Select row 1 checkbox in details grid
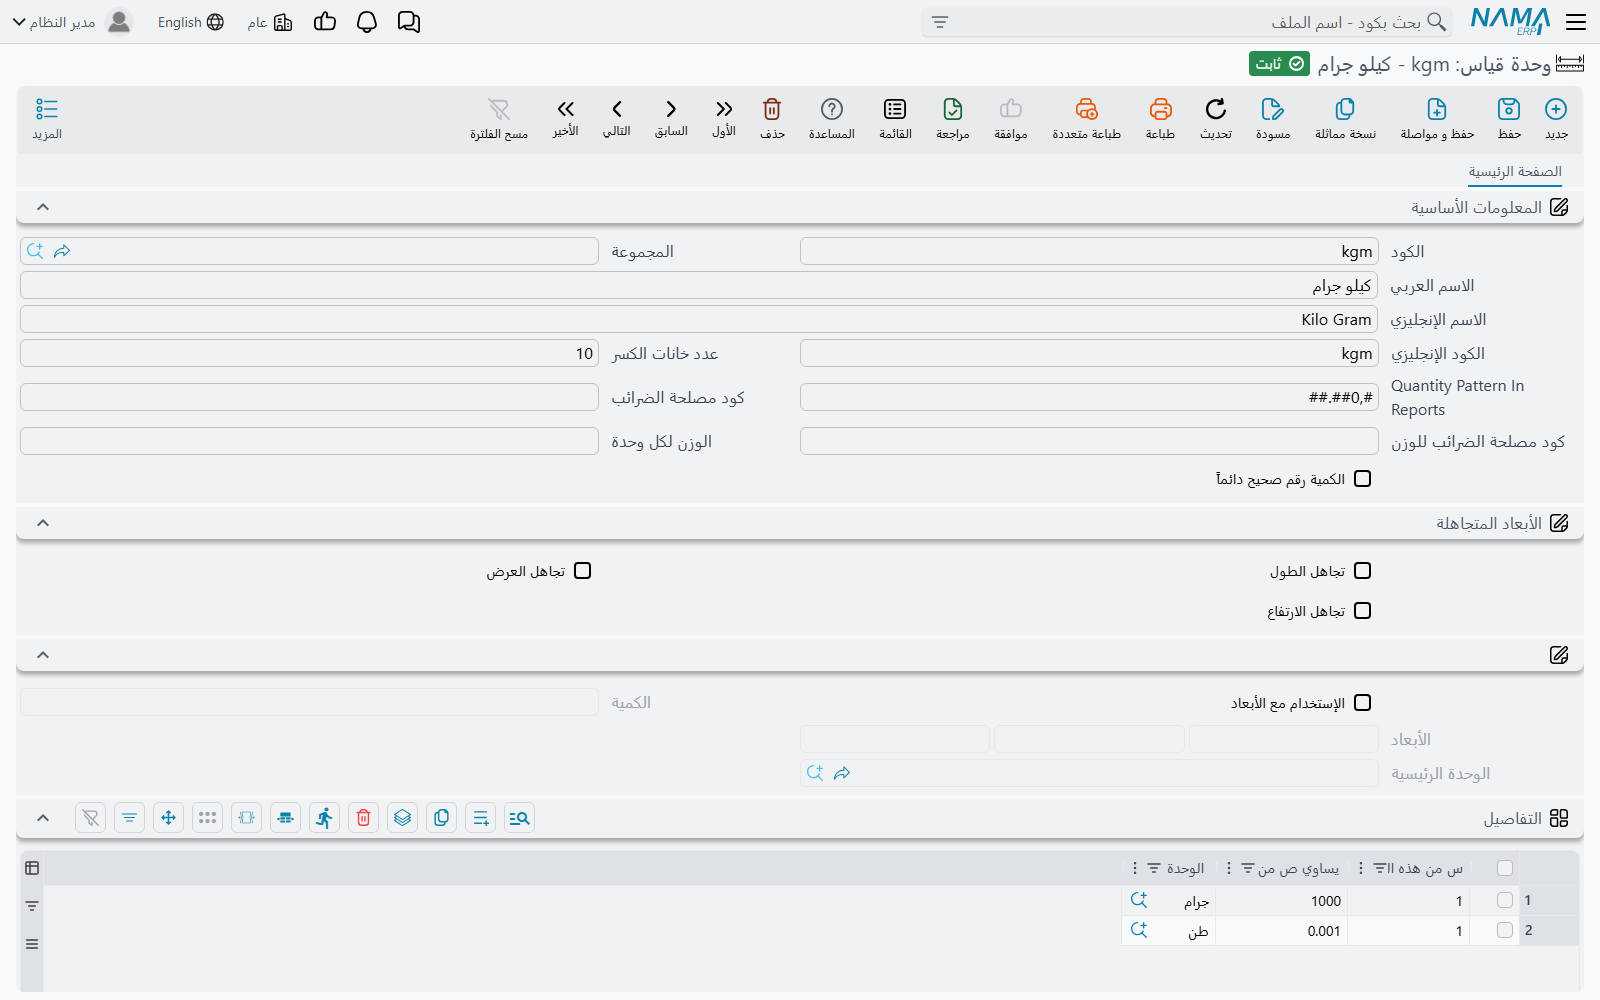 pos(1505,900)
